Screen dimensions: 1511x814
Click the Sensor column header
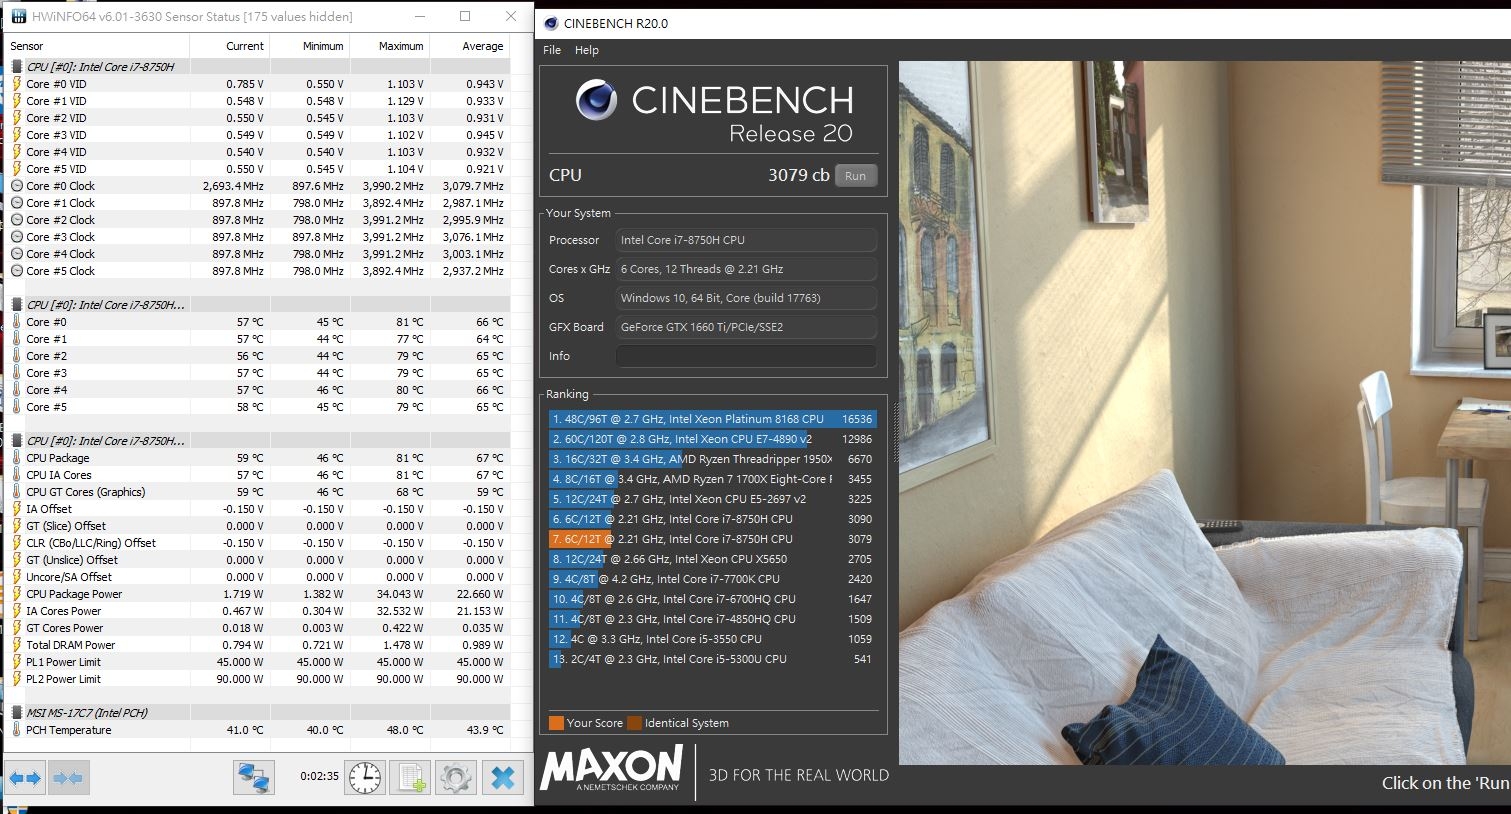tap(97, 46)
